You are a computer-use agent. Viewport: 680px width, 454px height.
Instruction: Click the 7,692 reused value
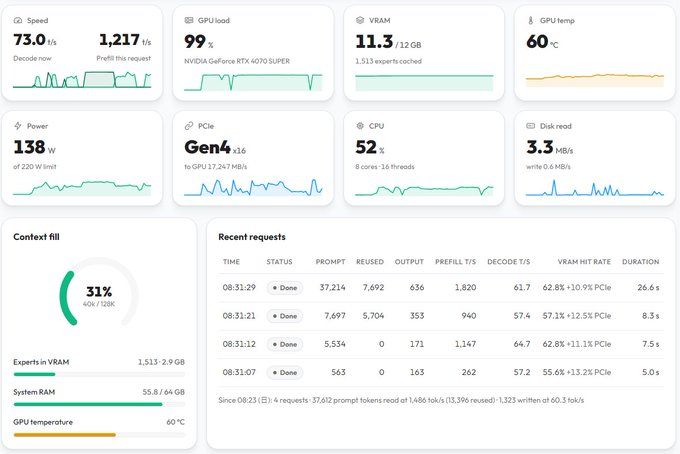point(373,287)
